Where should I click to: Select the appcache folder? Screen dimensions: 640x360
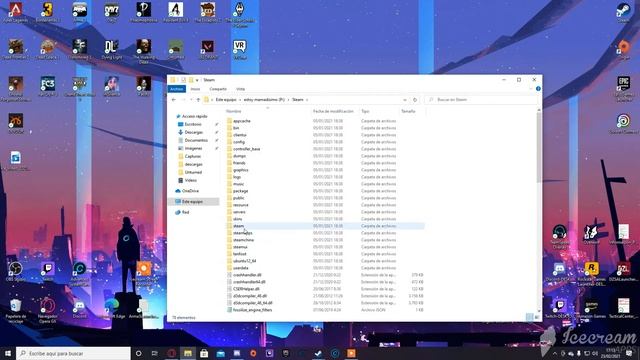pos(242,121)
